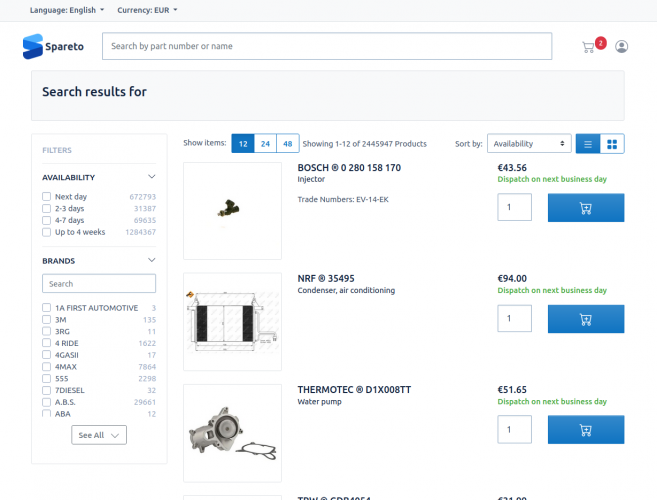Click 'Showing 1-12 of 2445947 Products' text
The width and height of the screenshot is (657, 500).
click(365, 144)
